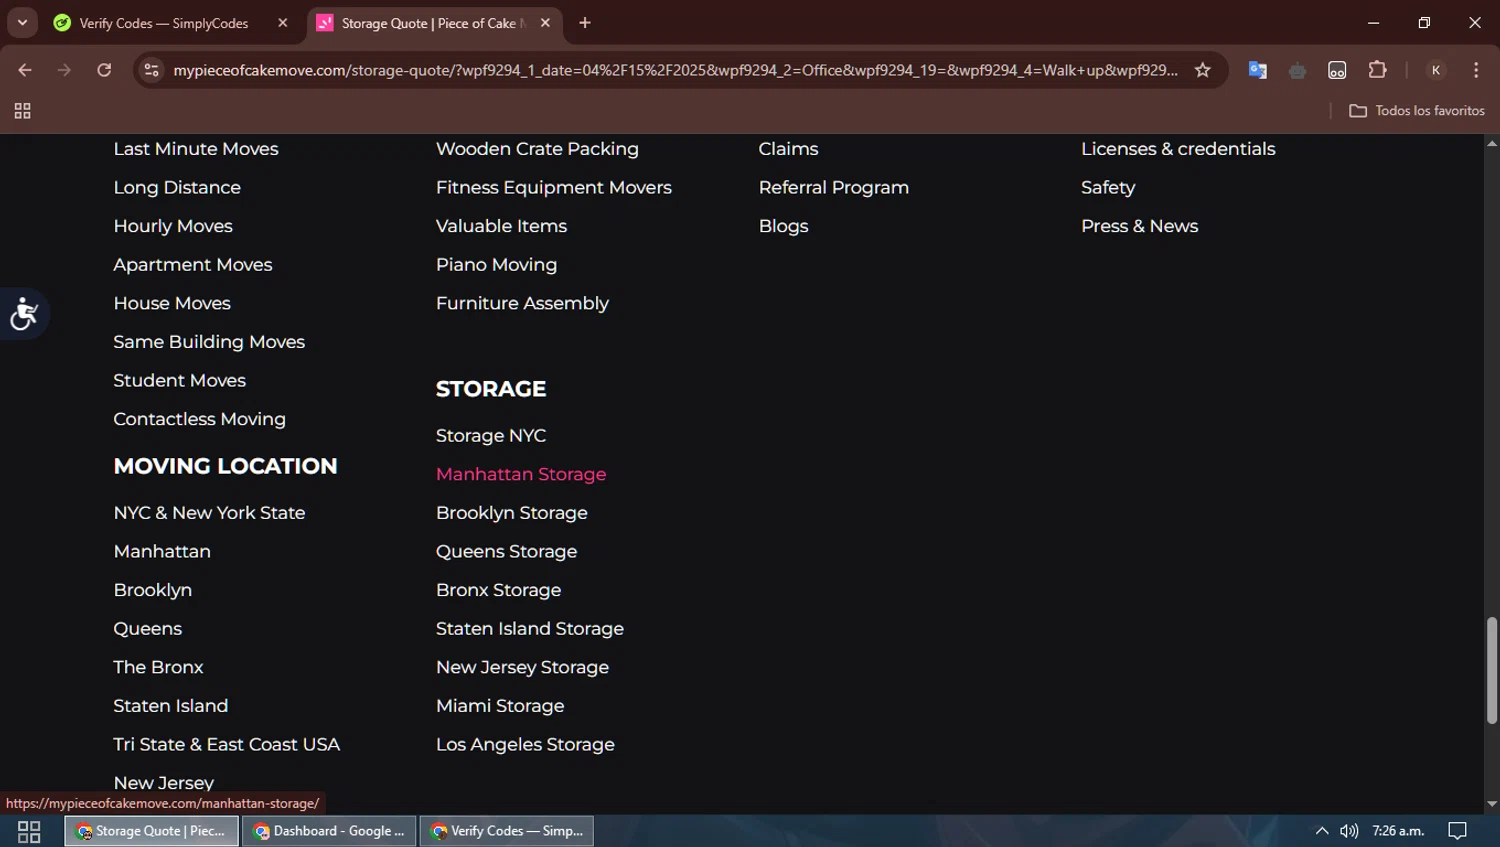Image resolution: width=1500 pixels, height=847 pixels.
Task: Open the House Moves link
Action: (172, 303)
